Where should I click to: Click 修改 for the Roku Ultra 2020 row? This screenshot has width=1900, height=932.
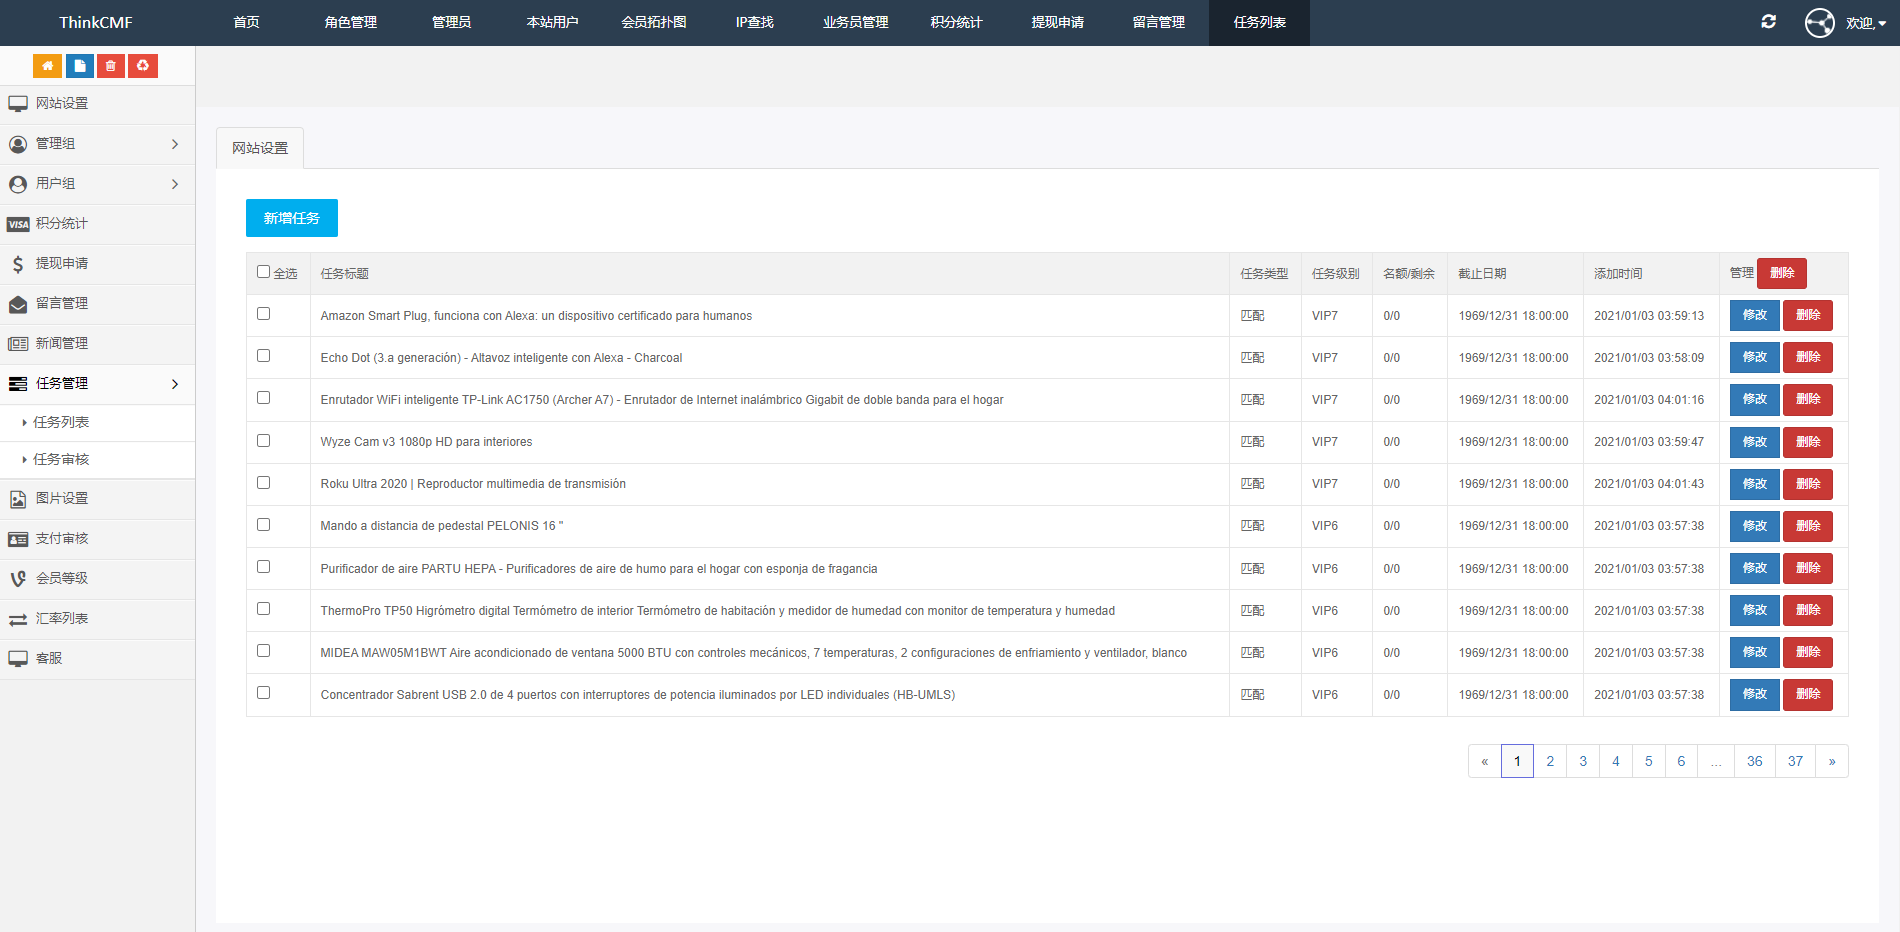click(1755, 484)
